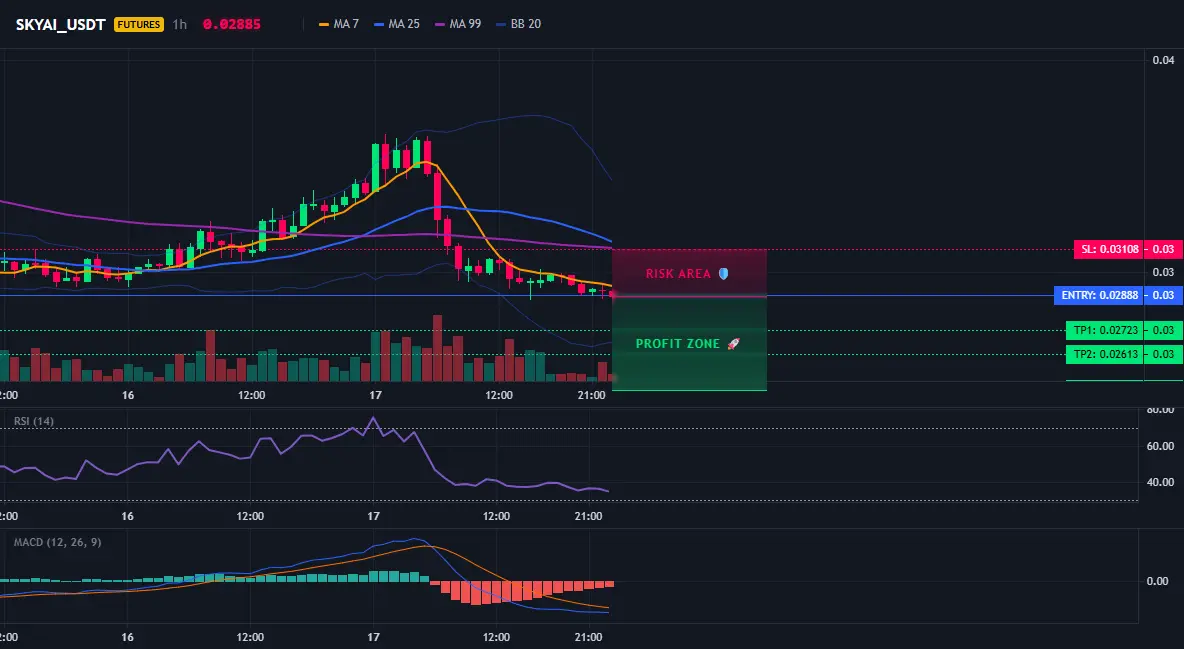Viewport: 1184px width, 649px height.
Task: Click the 60.00 RSI axis label
Action: pos(1161,446)
